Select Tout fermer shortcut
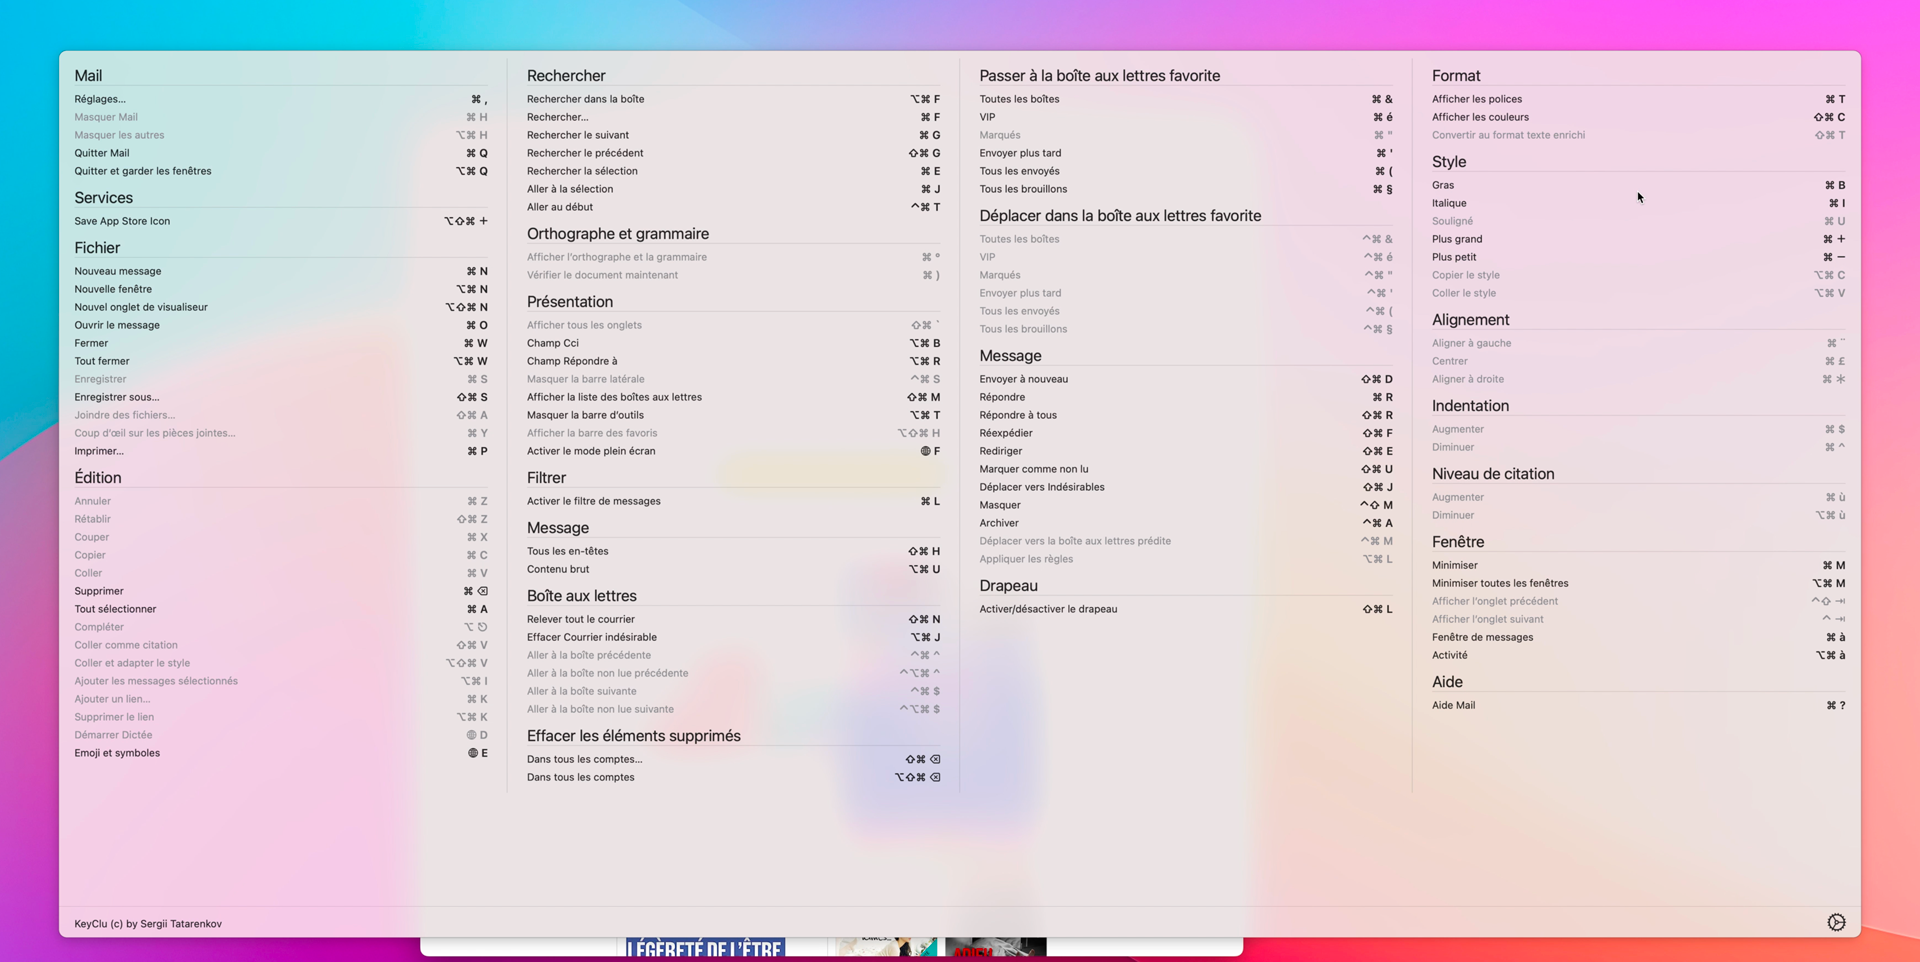 point(281,361)
